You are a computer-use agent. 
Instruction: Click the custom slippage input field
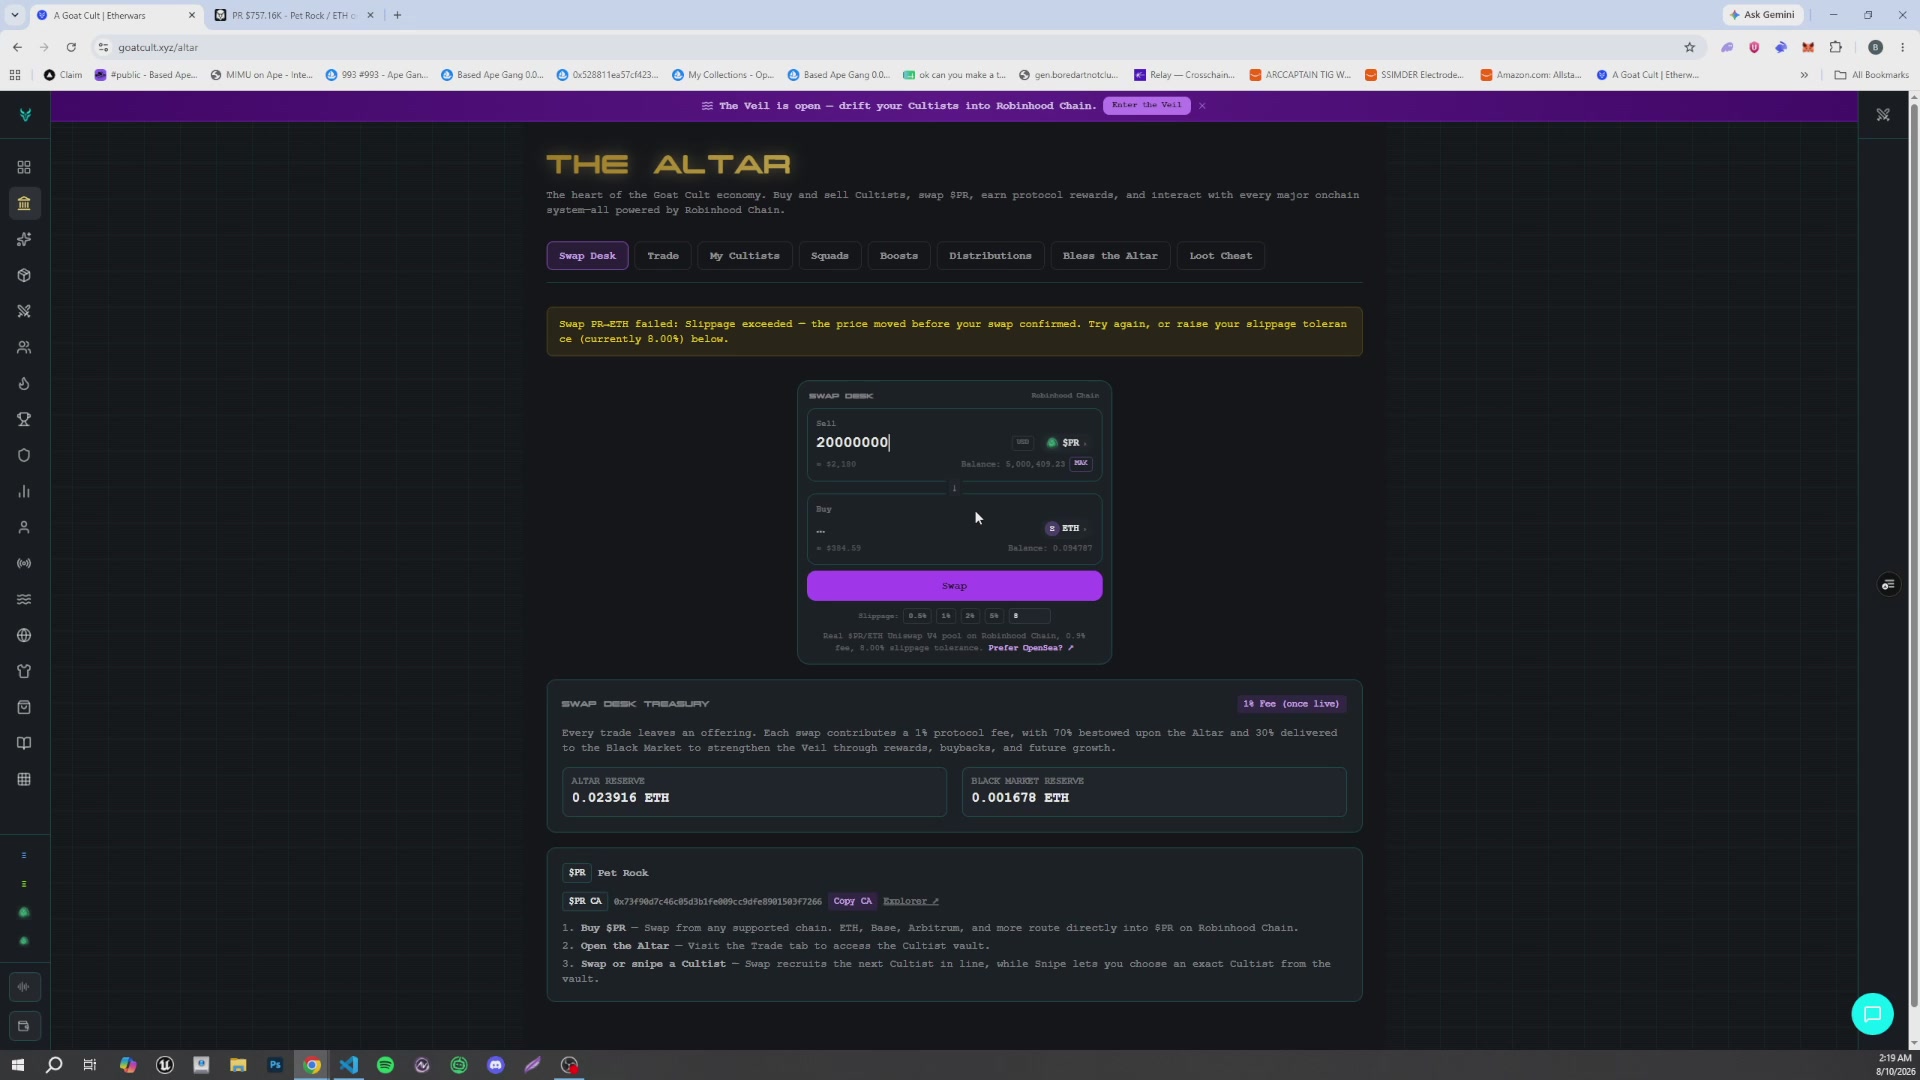(1030, 616)
